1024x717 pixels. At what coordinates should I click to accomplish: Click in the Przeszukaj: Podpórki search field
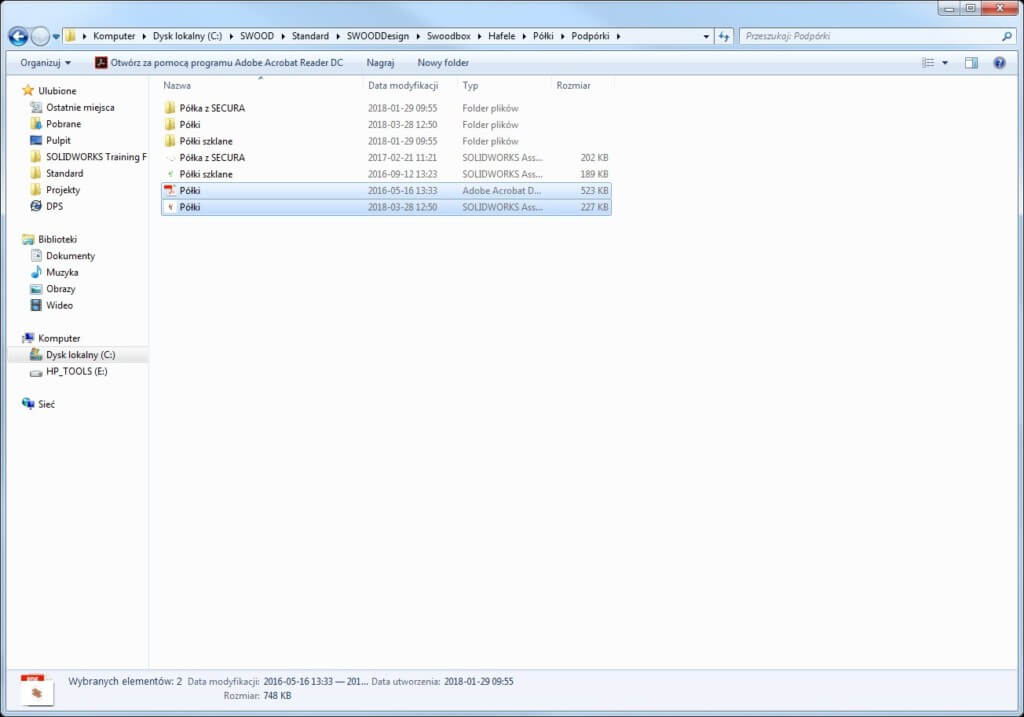[868, 36]
